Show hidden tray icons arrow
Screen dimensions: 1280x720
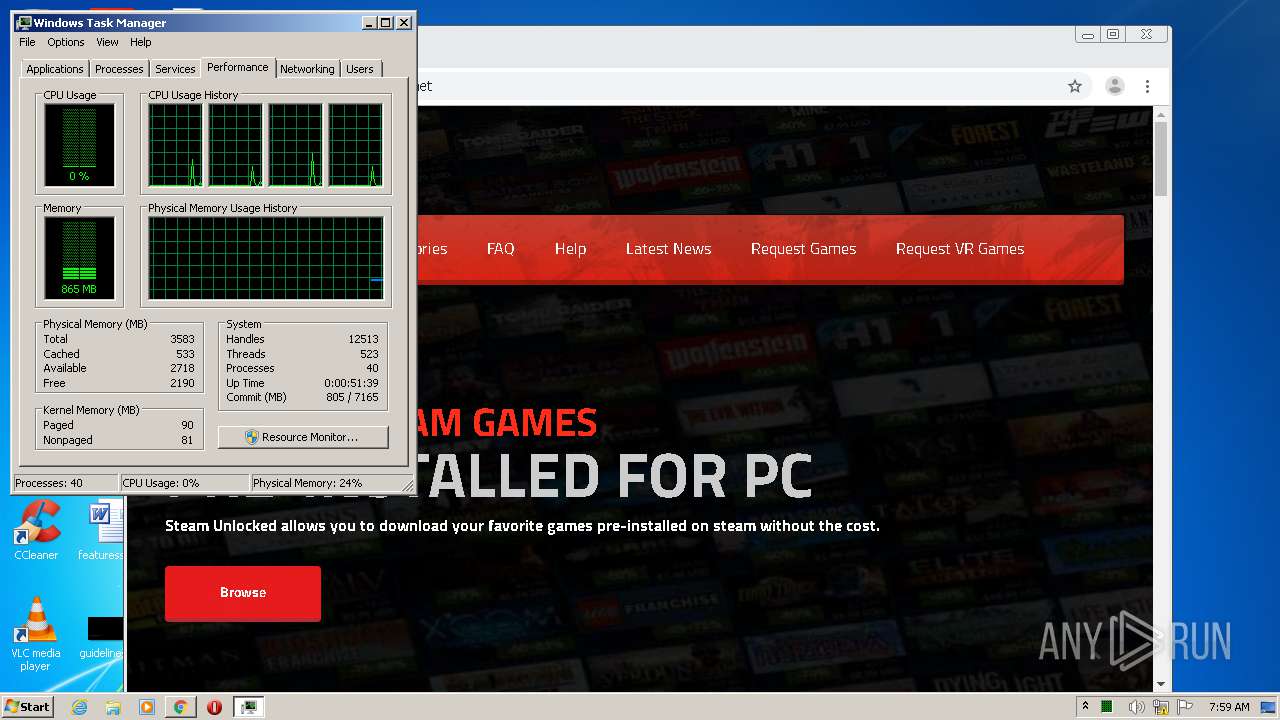[x=1085, y=707]
